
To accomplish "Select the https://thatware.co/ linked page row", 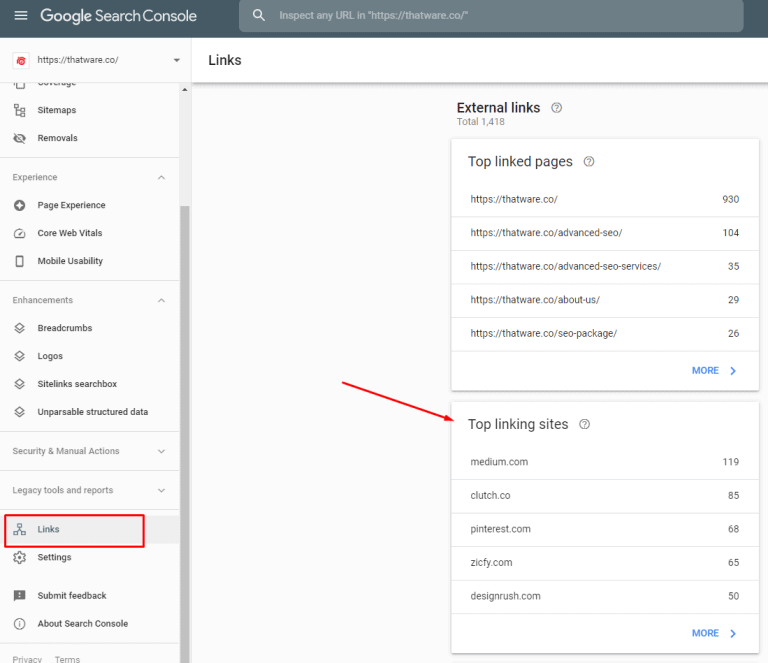I will point(605,199).
